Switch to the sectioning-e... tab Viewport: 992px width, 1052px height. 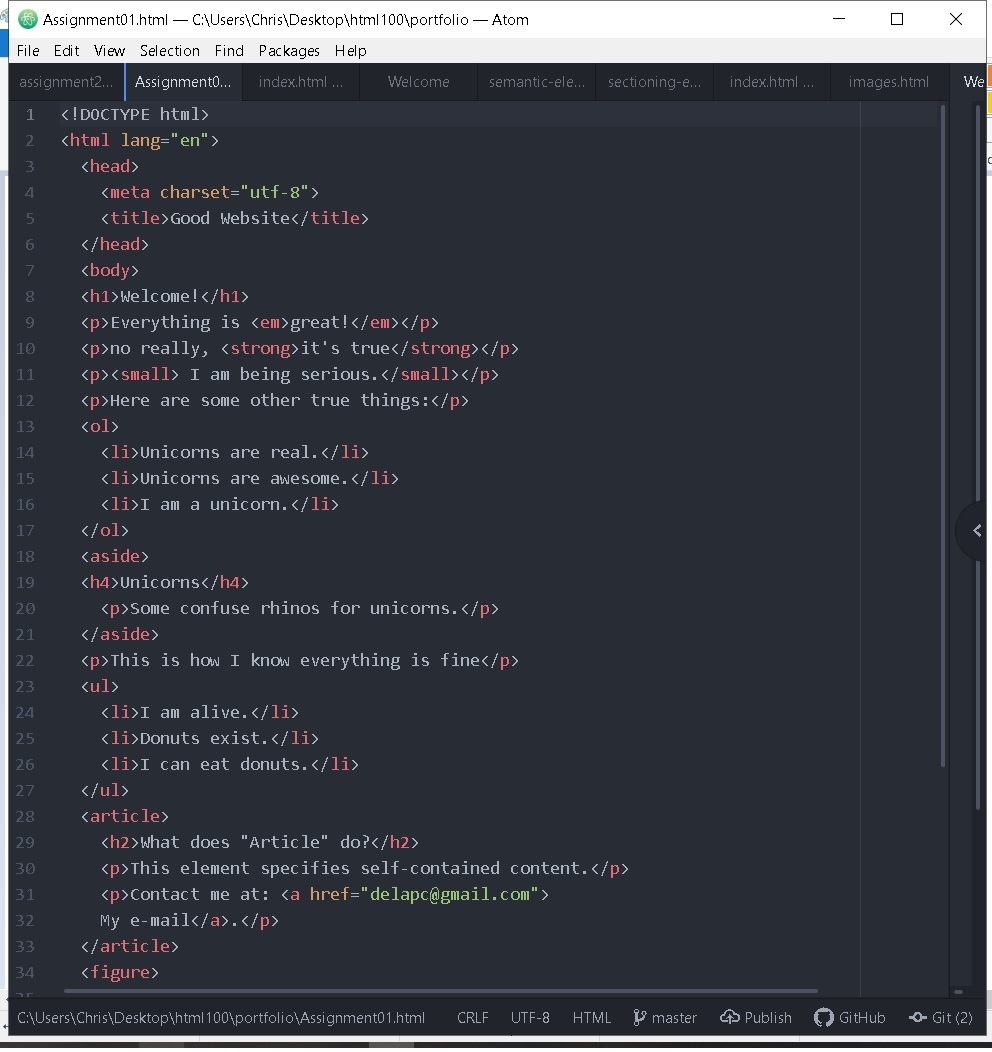click(654, 82)
